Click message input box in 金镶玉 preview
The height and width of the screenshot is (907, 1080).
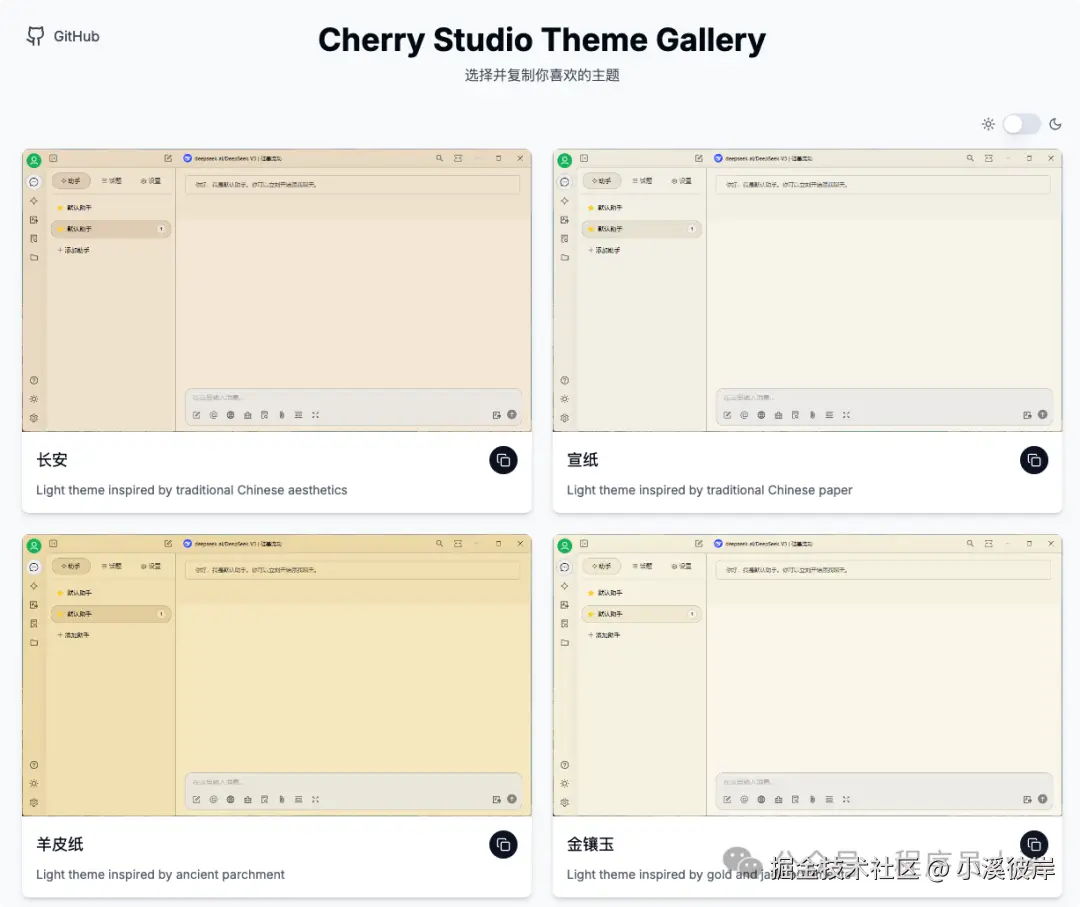(x=884, y=791)
